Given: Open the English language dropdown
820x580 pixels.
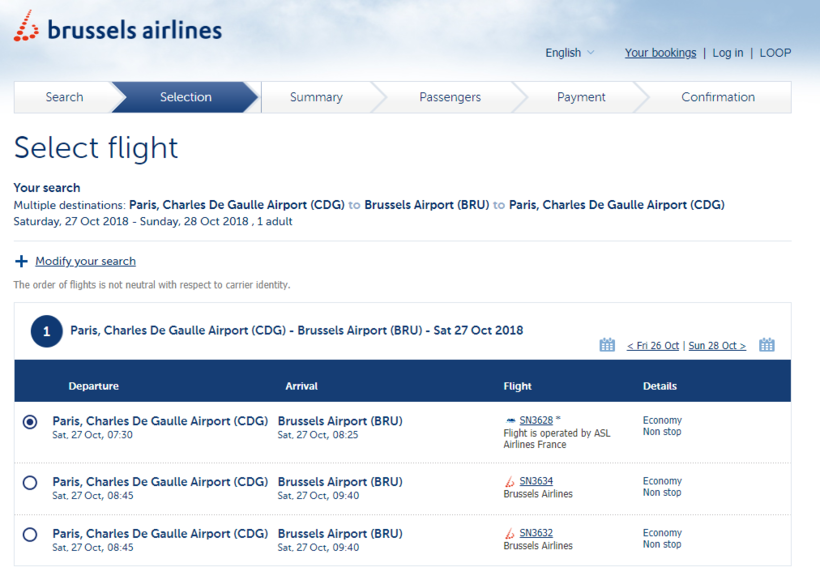Looking at the screenshot, I should 570,53.
